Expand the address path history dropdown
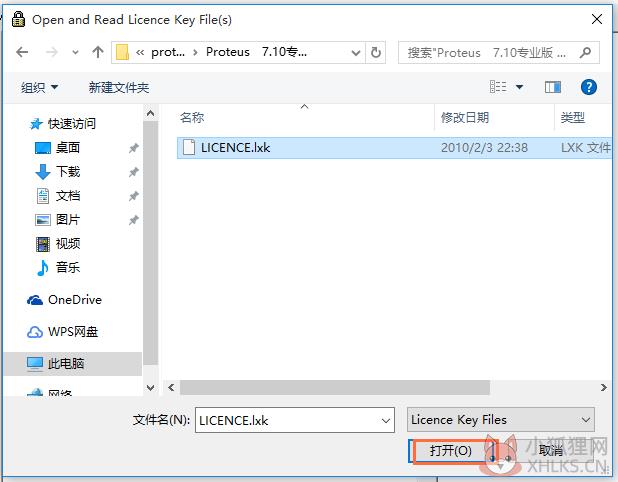 tap(356, 52)
